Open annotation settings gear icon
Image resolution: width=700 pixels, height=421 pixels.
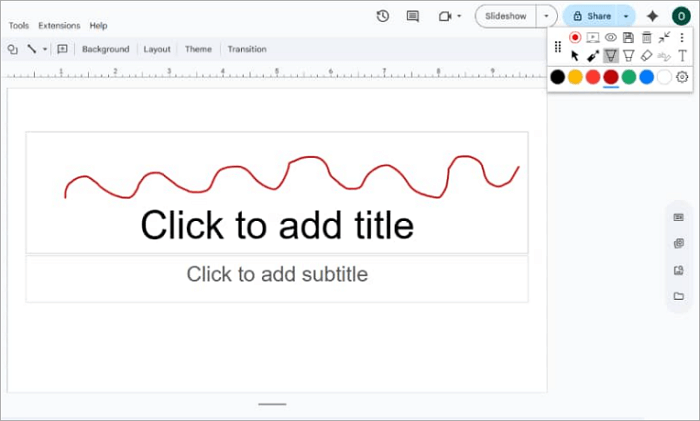pyautogui.click(x=682, y=77)
